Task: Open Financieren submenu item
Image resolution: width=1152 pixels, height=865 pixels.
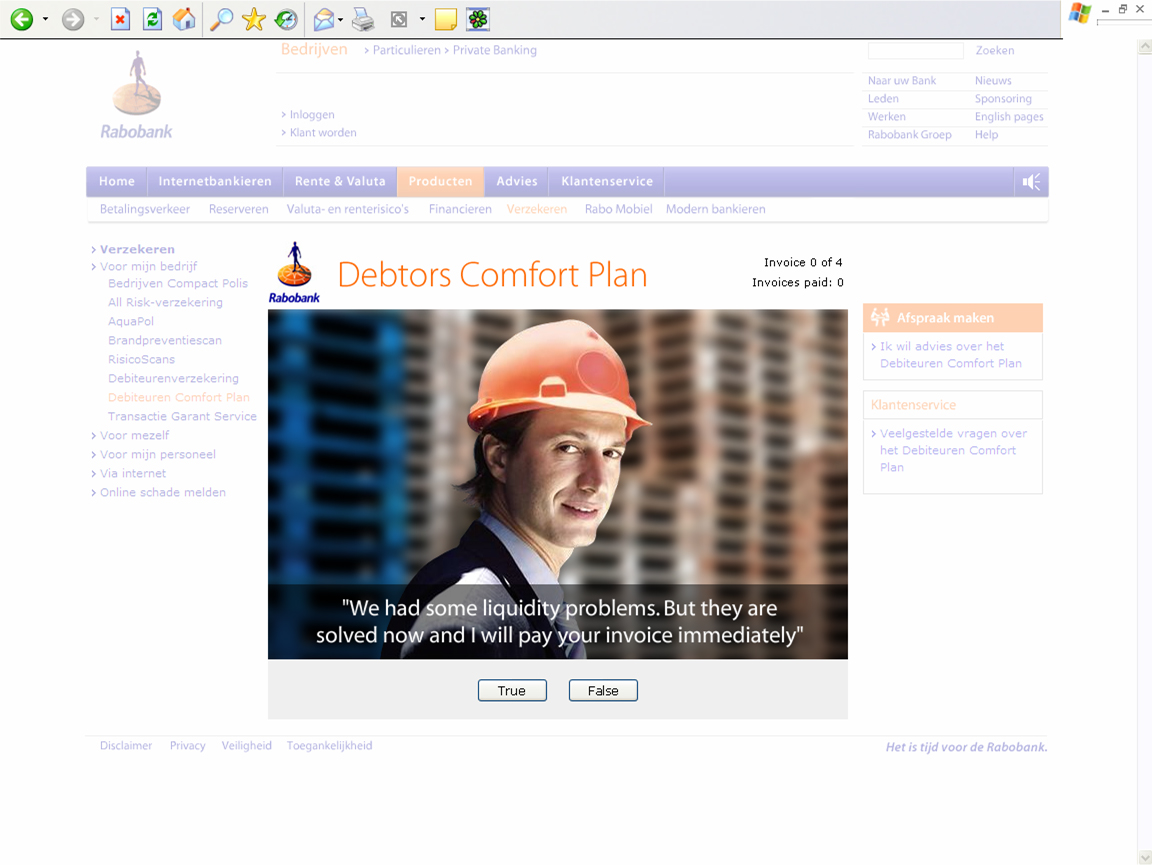Action: (x=460, y=209)
